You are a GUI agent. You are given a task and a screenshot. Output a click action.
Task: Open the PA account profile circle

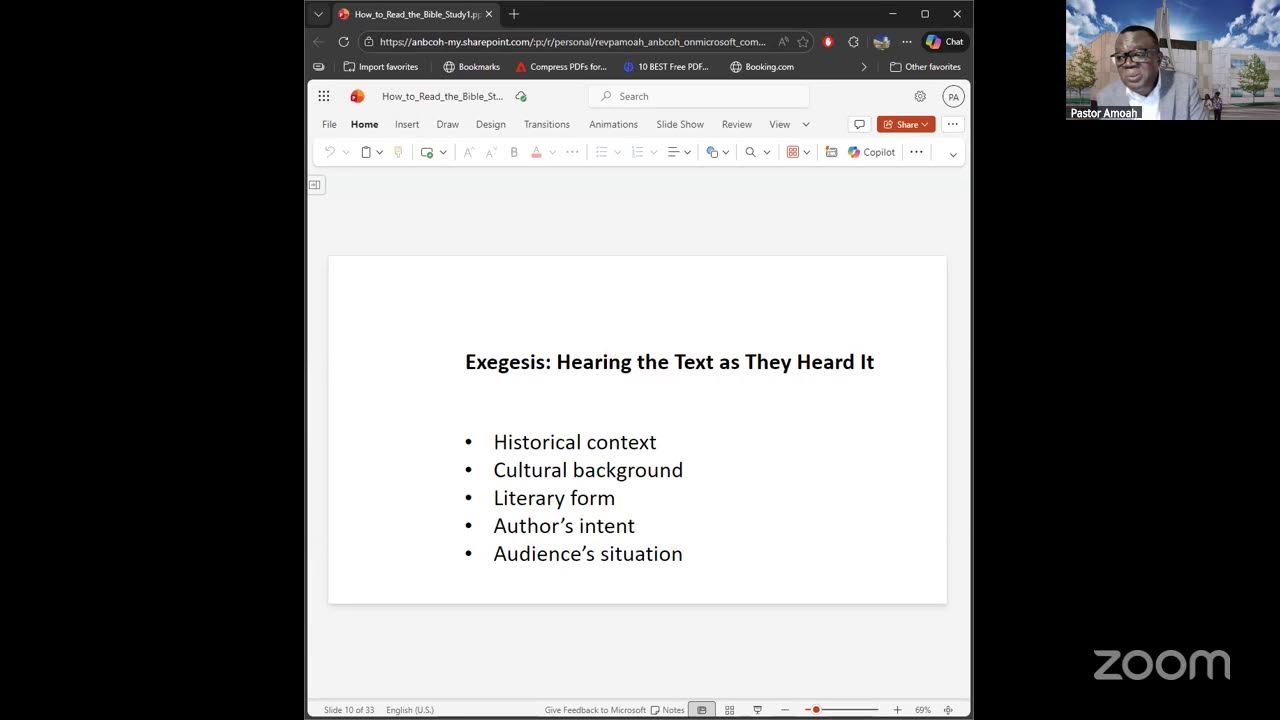953,97
